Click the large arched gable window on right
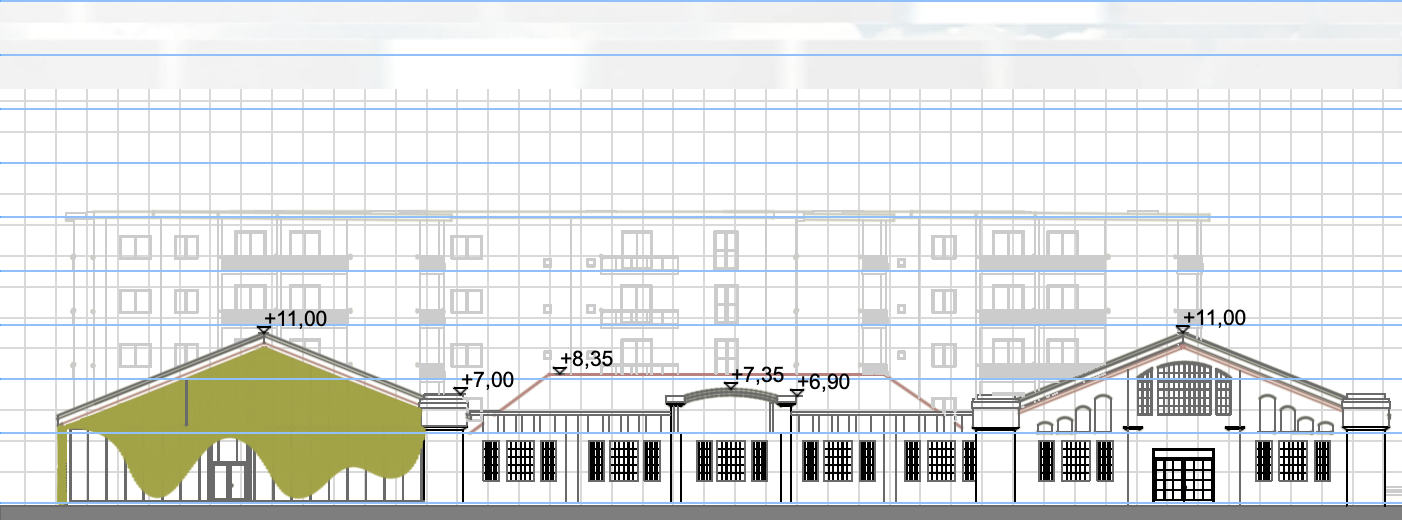Image resolution: width=1402 pixels, height=520 pixels. [1182, 390]
